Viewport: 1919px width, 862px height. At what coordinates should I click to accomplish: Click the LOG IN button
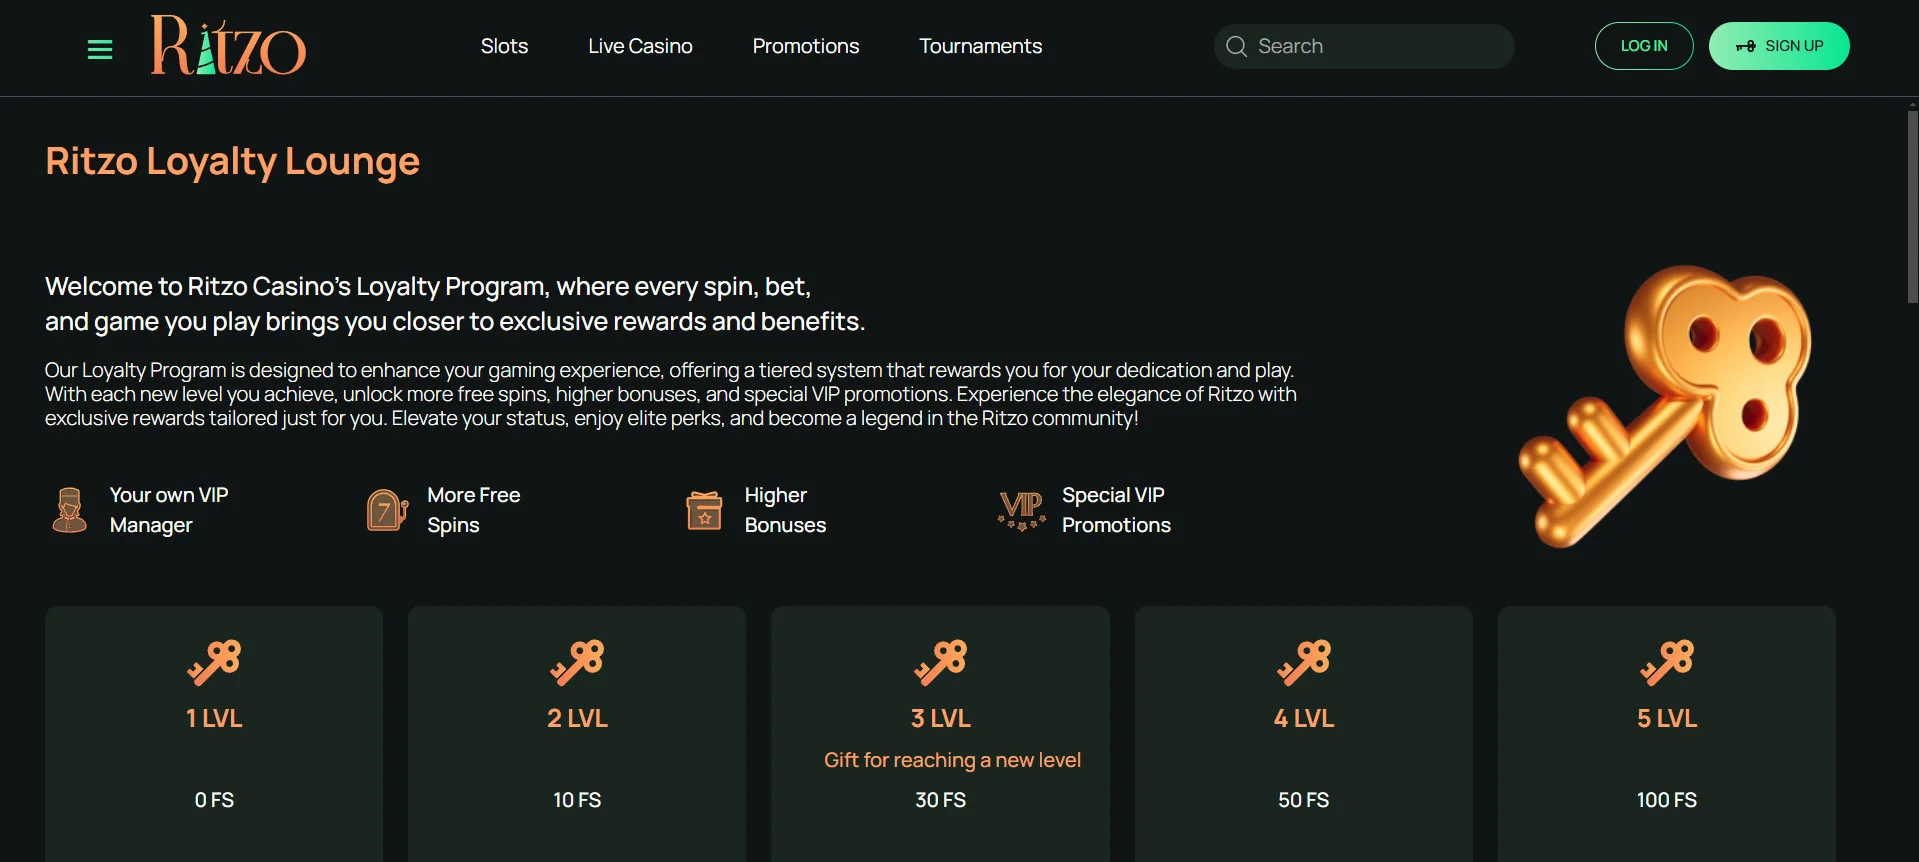[1644, 46]
